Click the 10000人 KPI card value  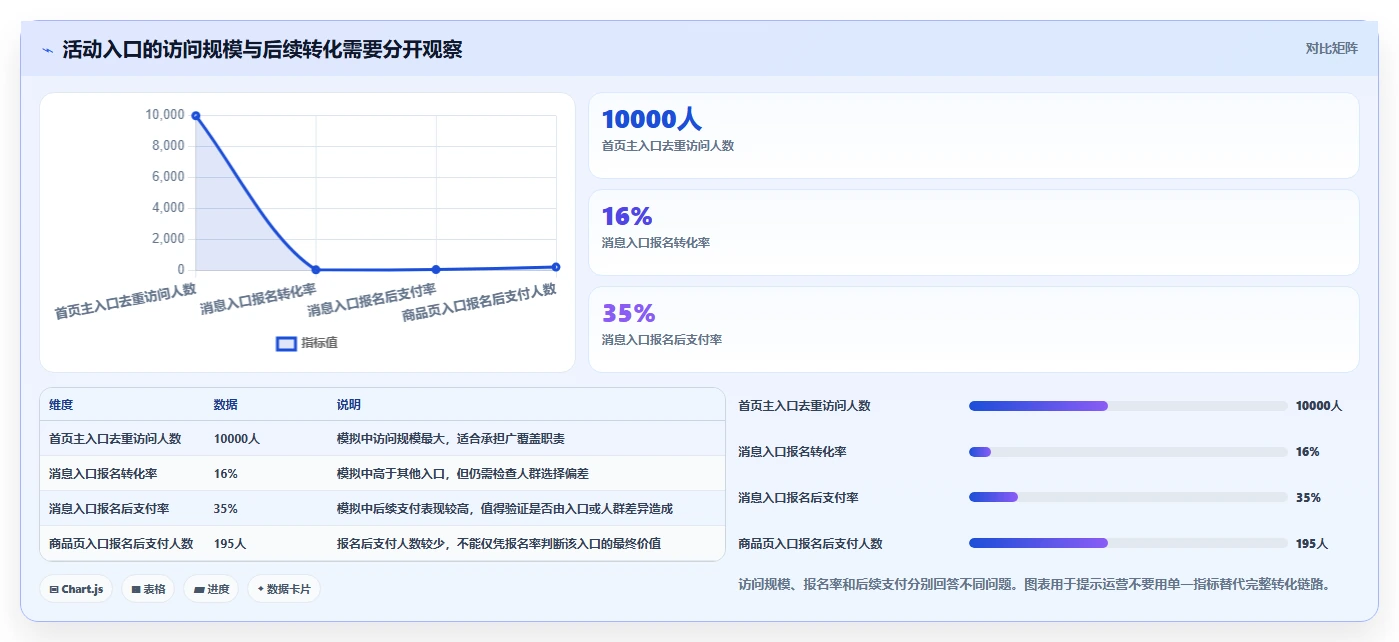(652, 120)
